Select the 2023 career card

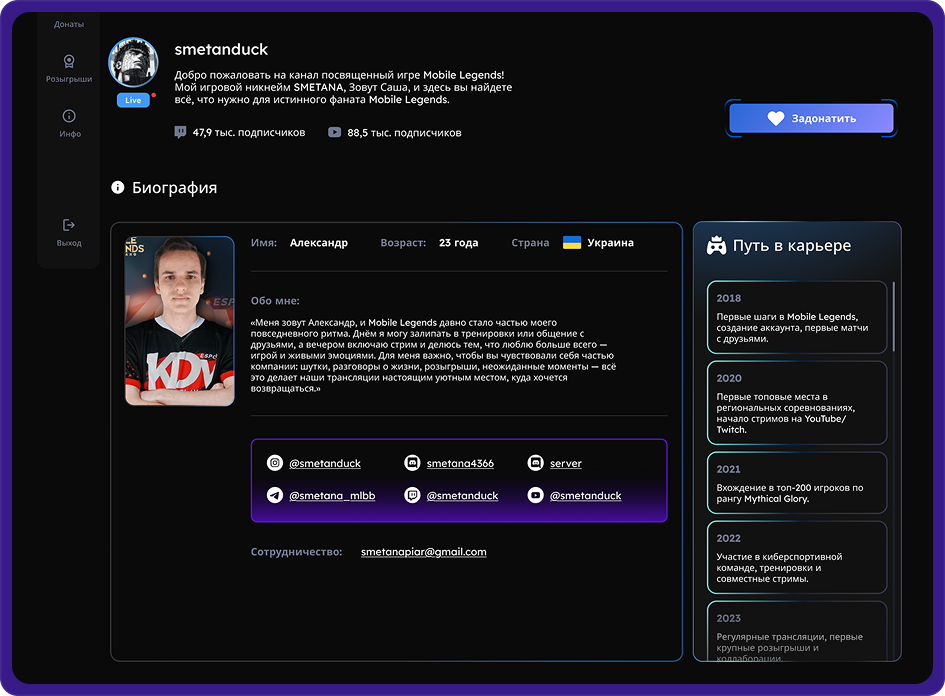pyautogui.click(x=797, y=631)
